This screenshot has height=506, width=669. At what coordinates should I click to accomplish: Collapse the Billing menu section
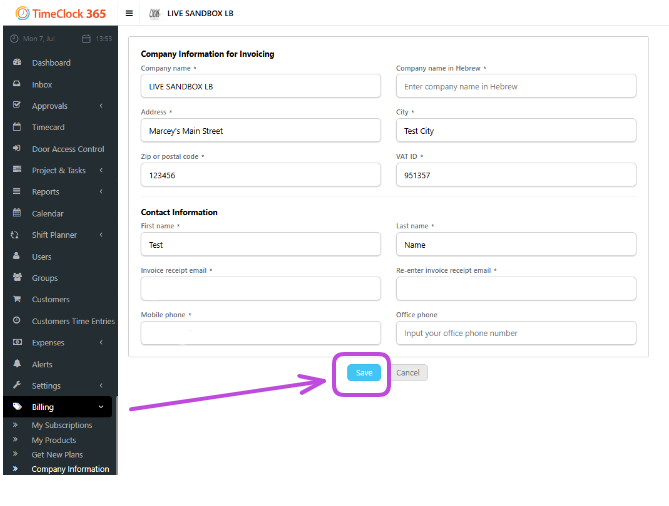101,407
